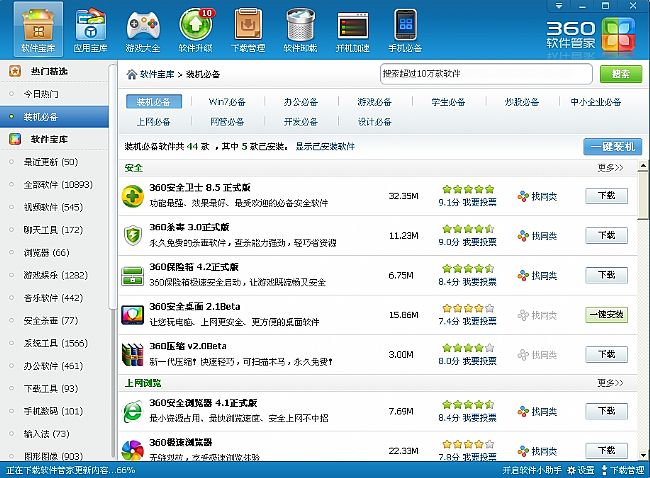Open the 下载管理 toolbar icon

pyautogui.click(x=247, y=29)
